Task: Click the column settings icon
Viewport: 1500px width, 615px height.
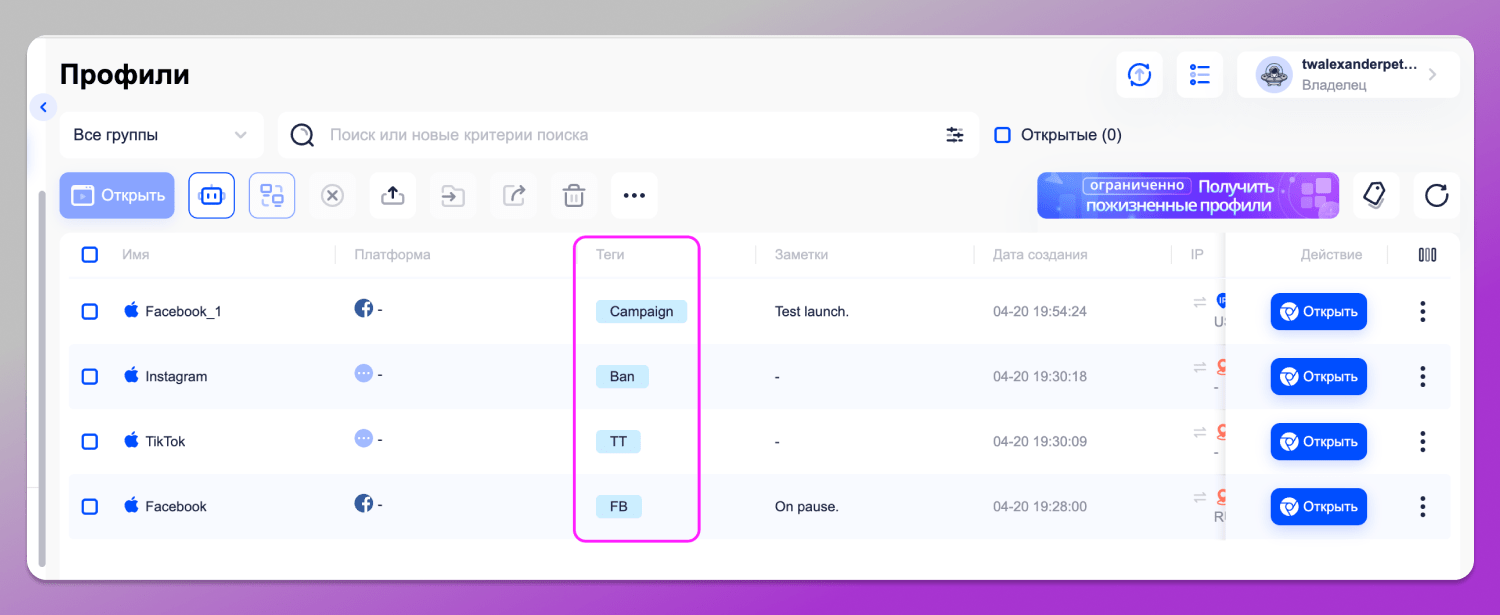Action: coord(1427,255)
